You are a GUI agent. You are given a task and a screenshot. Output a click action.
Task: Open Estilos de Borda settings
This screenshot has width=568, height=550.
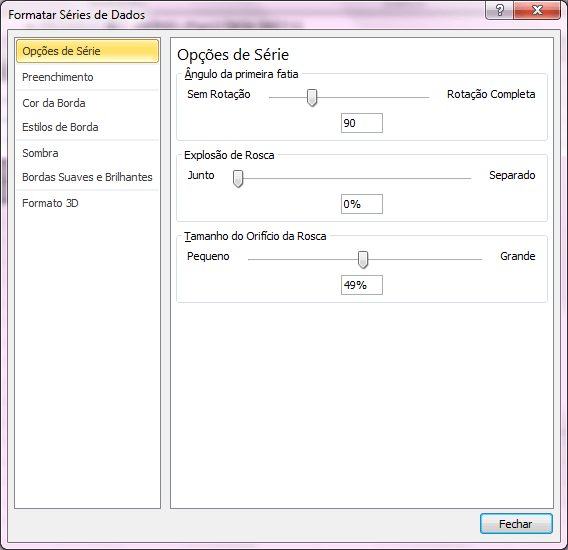[x=87, y=127]
